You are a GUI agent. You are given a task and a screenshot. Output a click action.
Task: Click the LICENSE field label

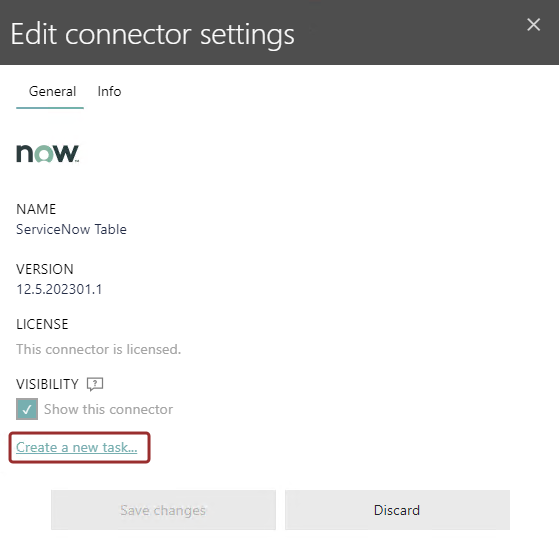(42, 324)
